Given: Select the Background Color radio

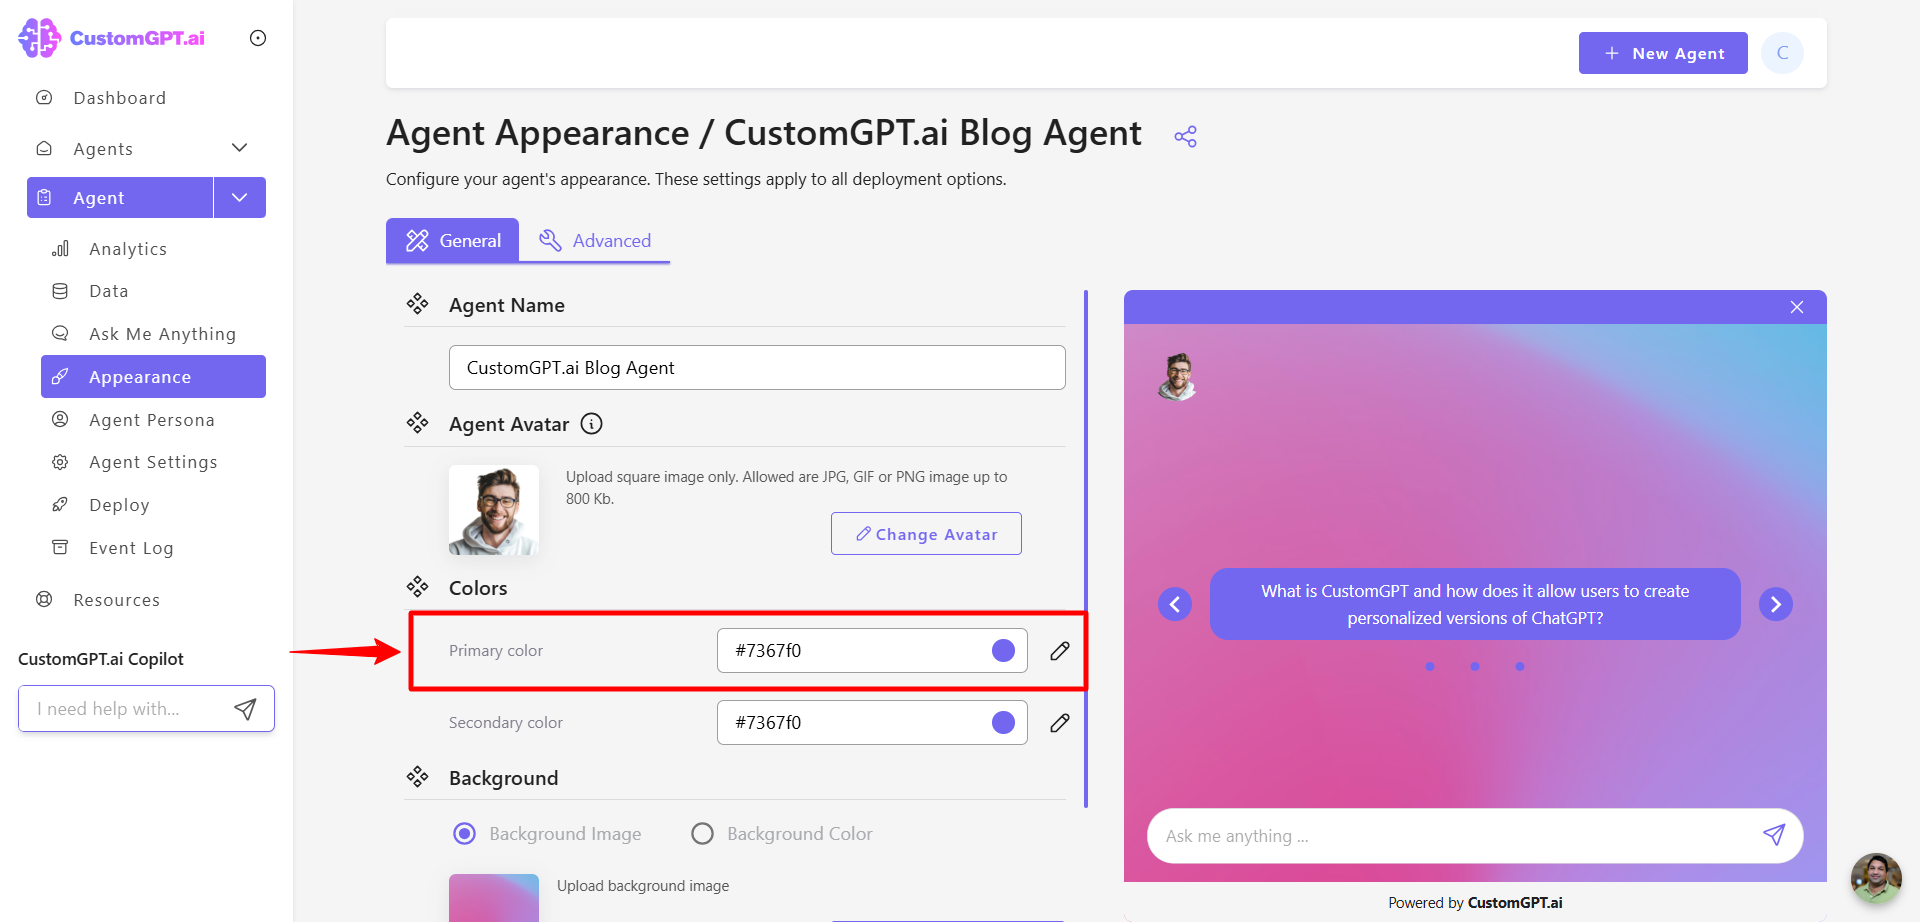Looking at the screenshot, I should tap(703, 834).
